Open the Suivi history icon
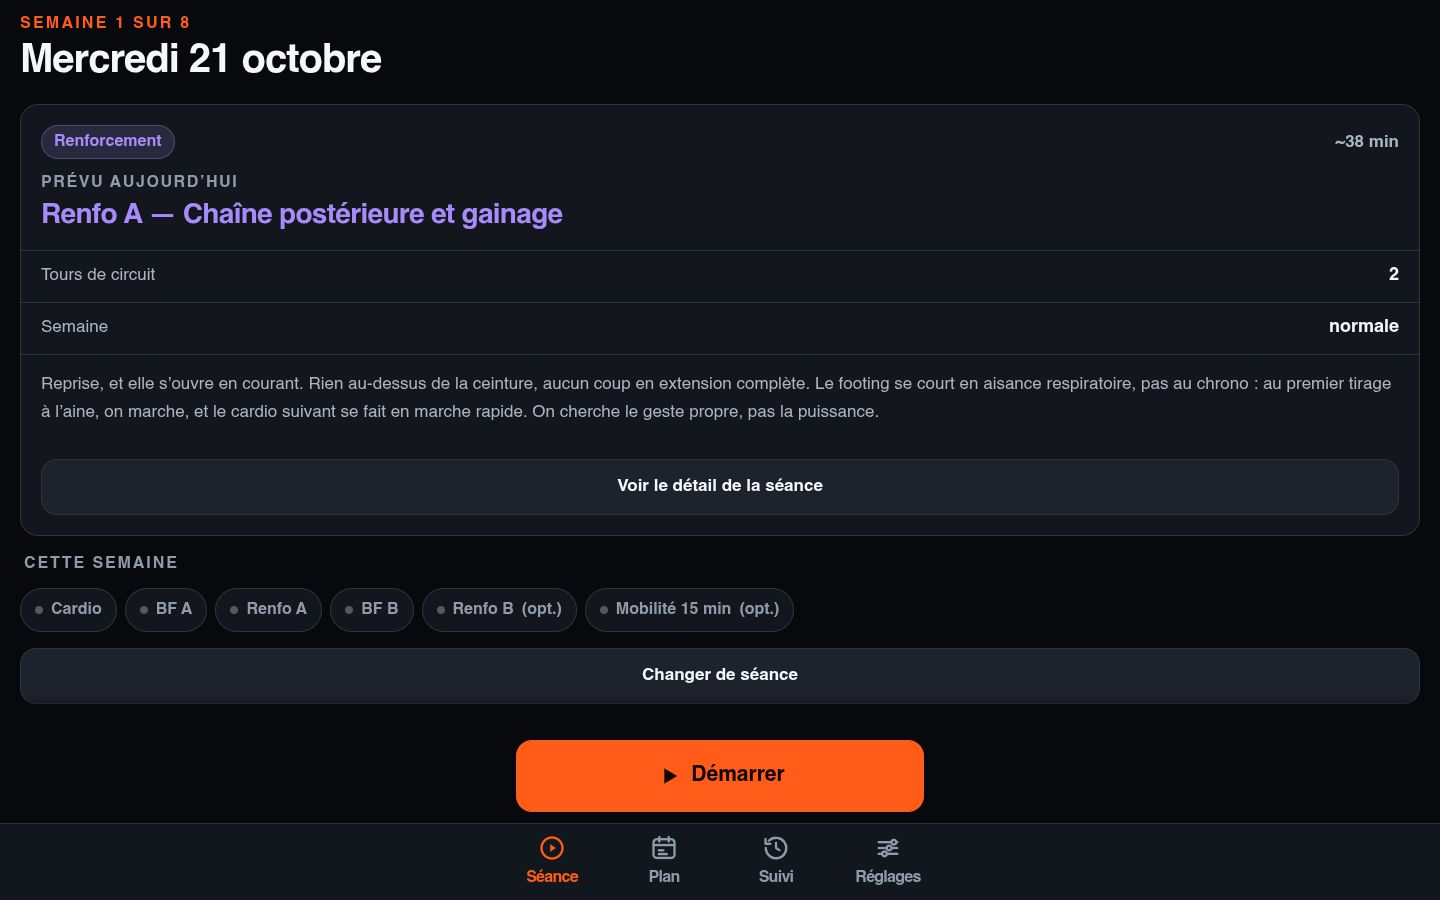The height and width of the screenshot is (900, 1440). point(776,848)
